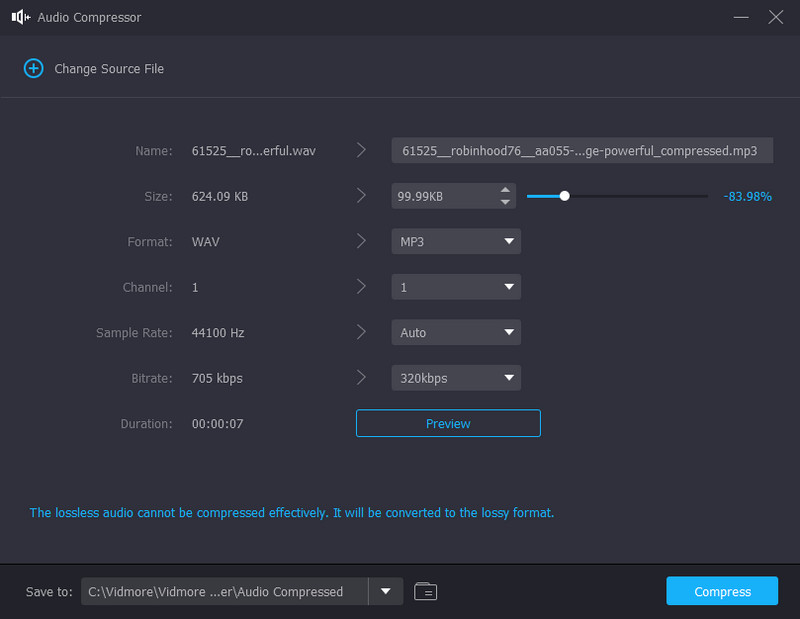
Task: Open the output folder browser icon
Action: (x=425, y=591)
